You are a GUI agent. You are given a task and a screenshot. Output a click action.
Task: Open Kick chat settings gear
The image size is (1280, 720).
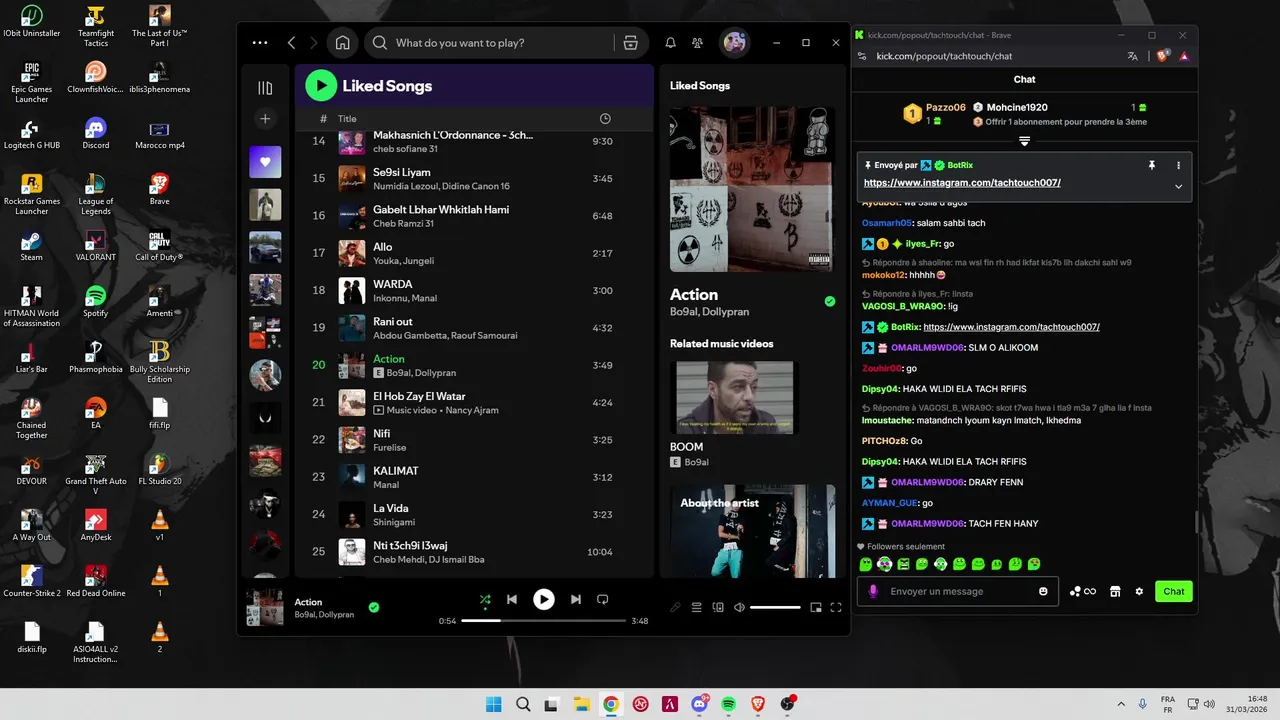click(1139, 591)
